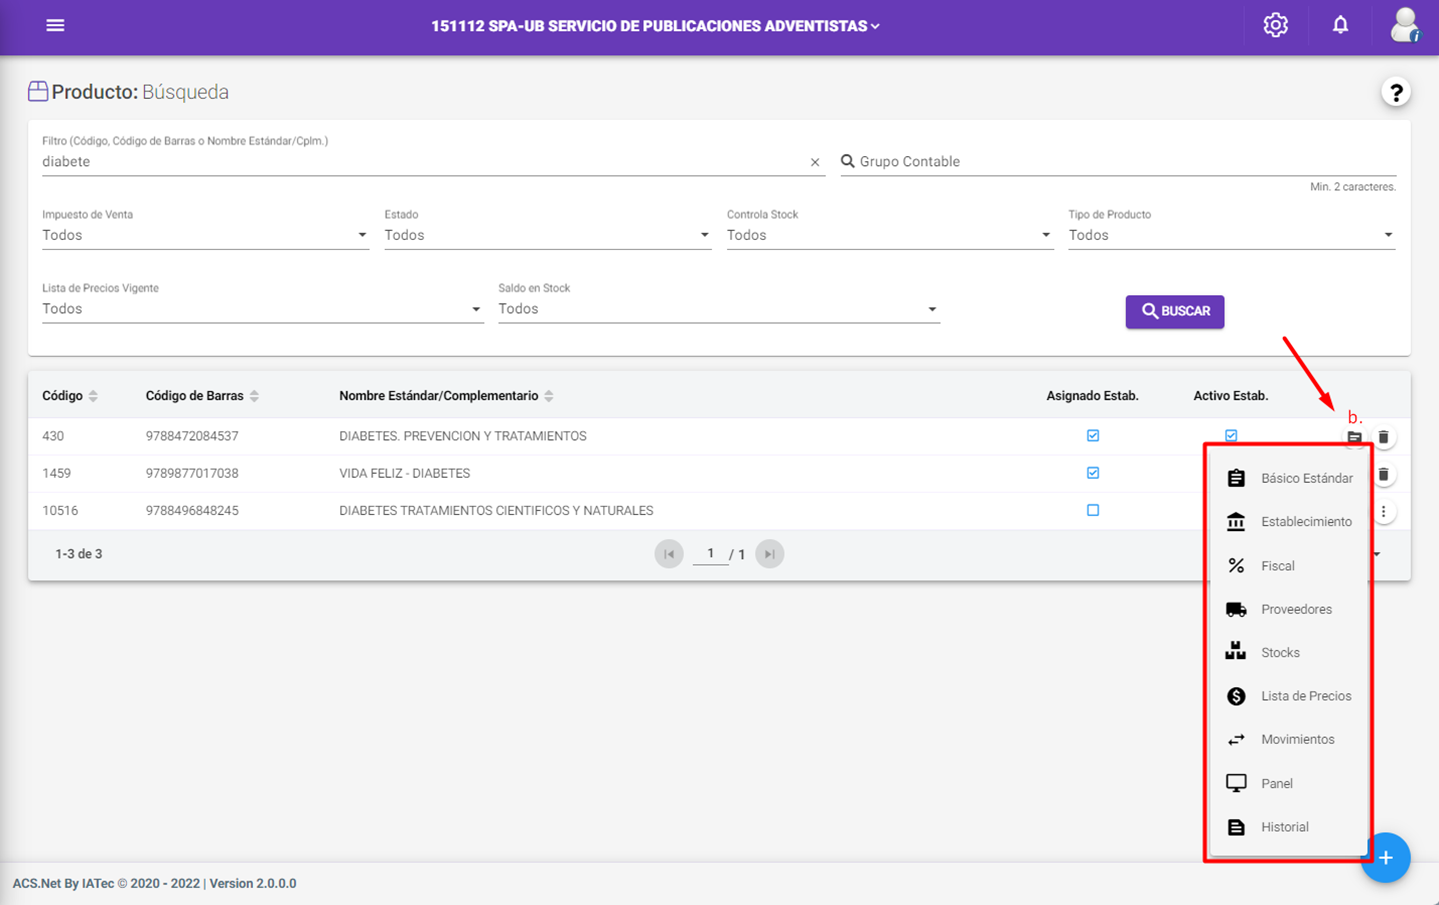Image resolution: width=1439 pixels, height=905 pixels.
Task: Click the folder options icon for product 430
Action: [x=1354, y=437]
